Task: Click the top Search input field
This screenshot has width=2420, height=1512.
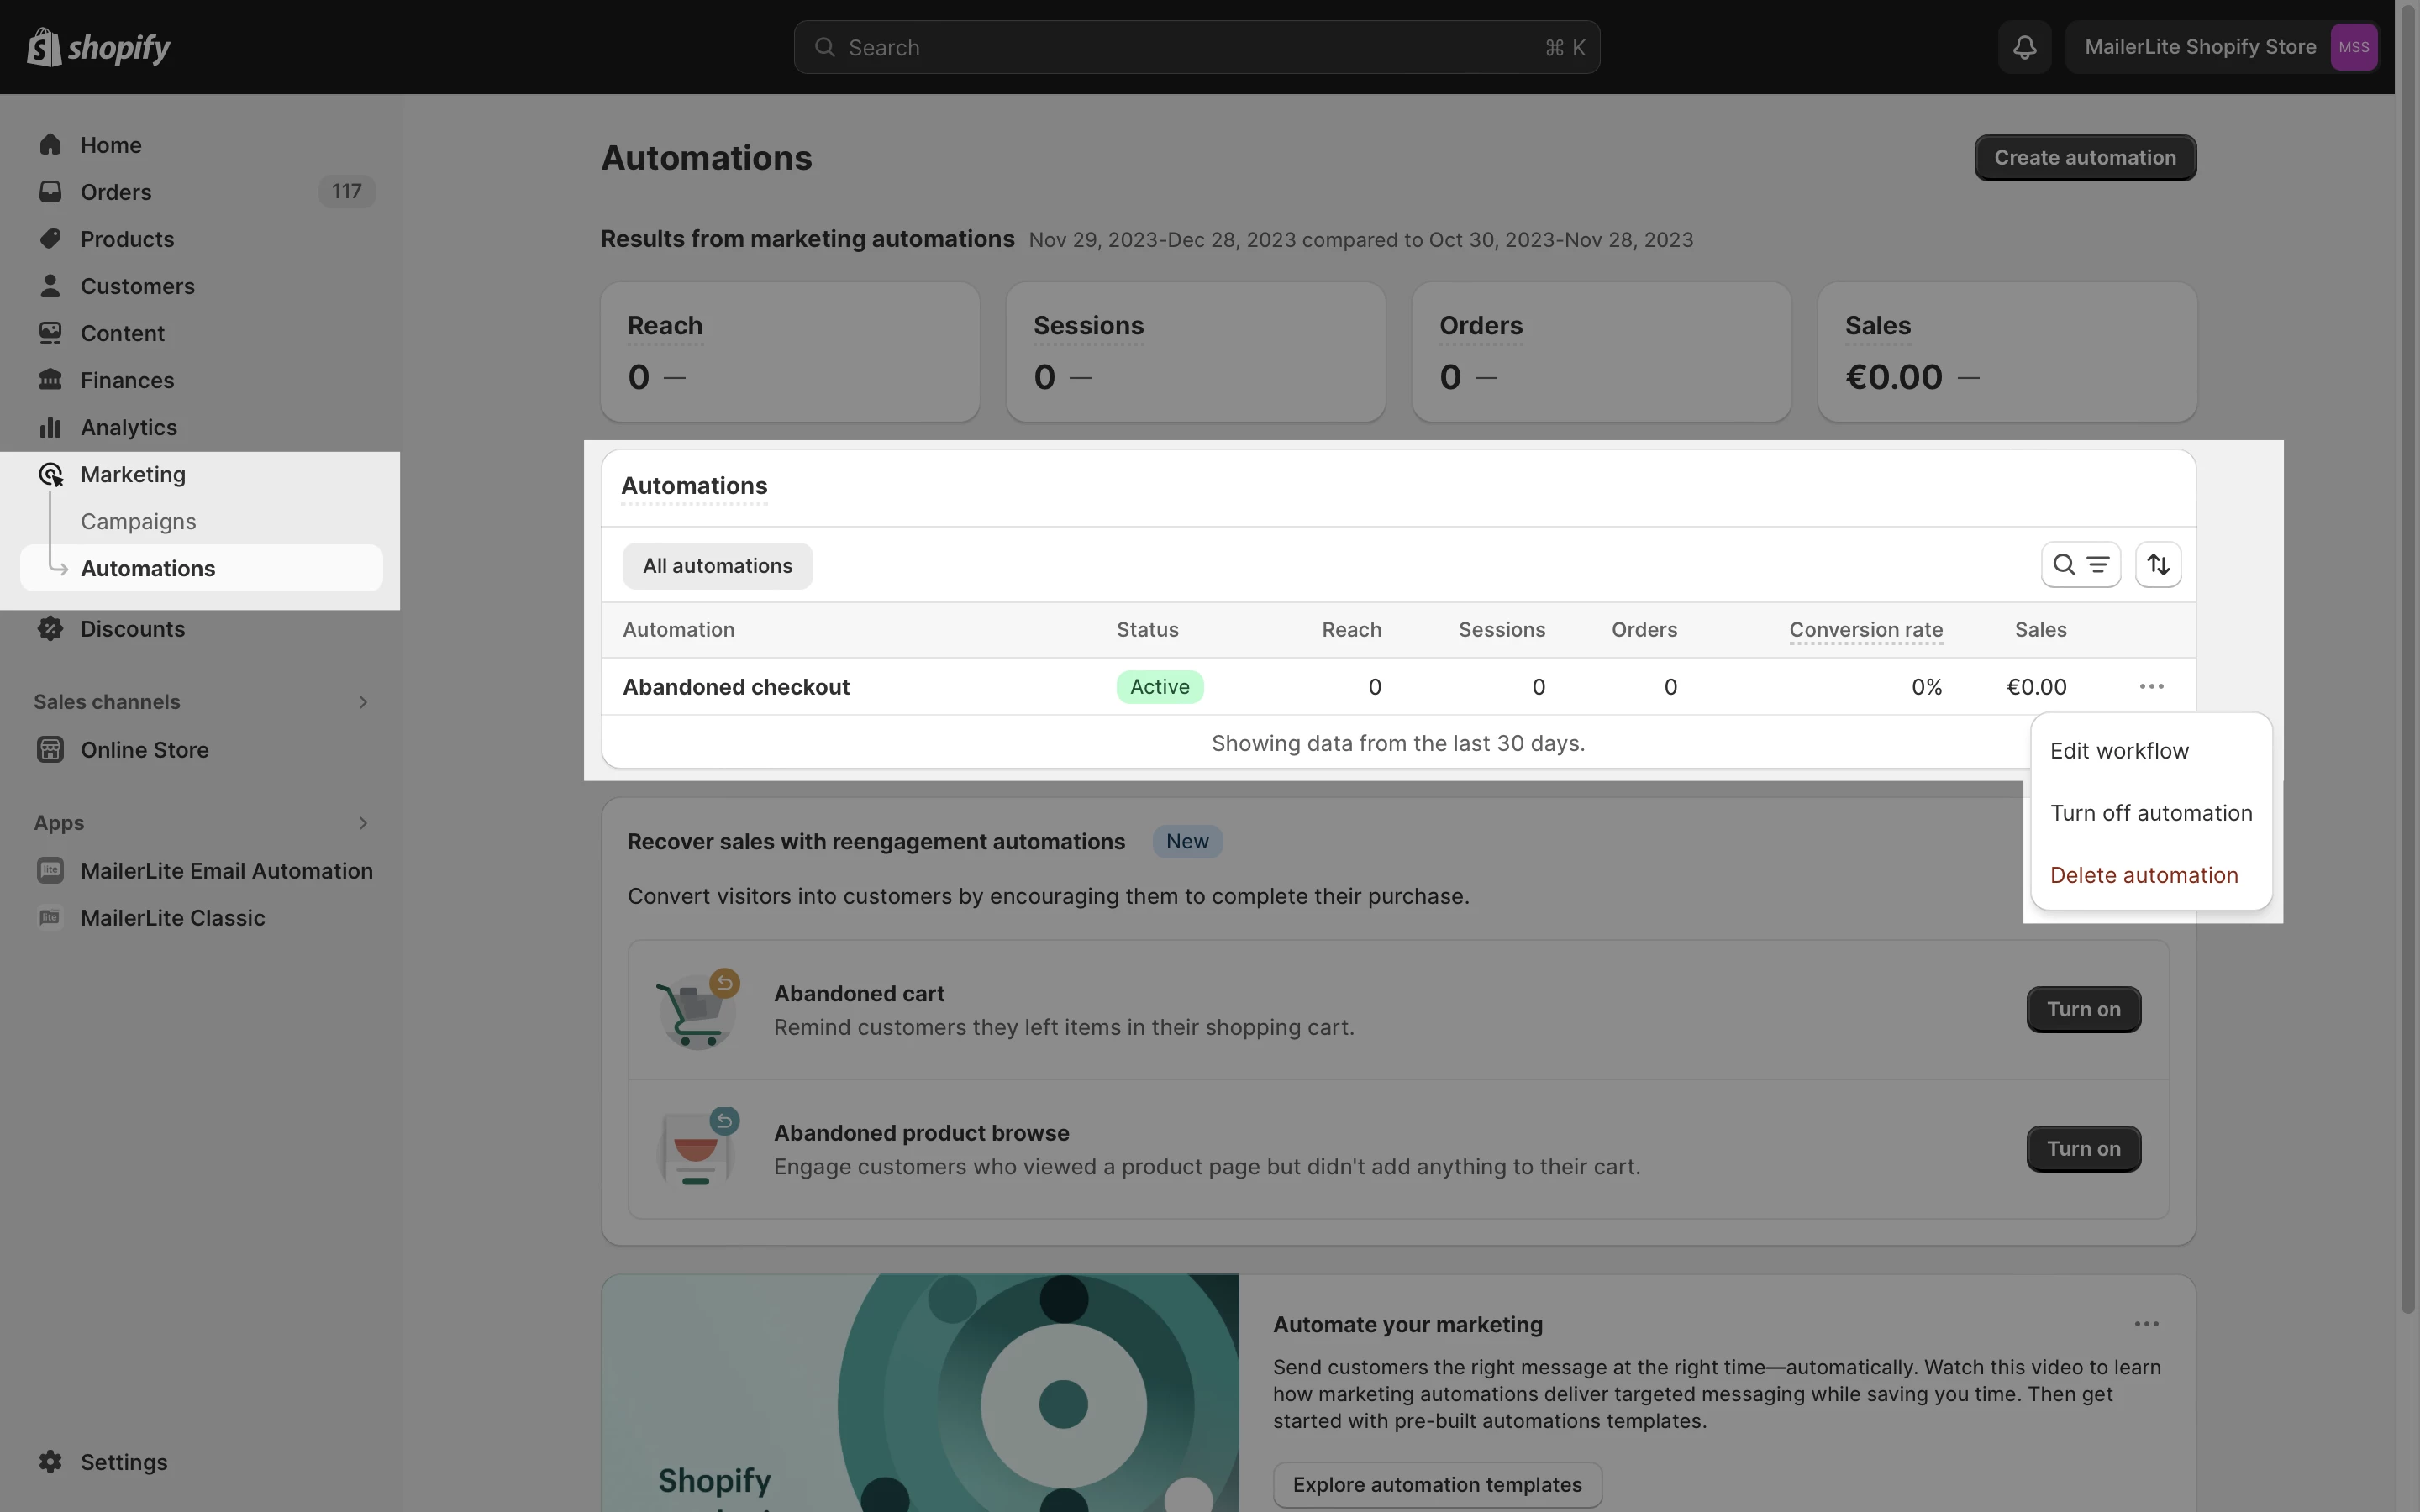Action: 1195,47
